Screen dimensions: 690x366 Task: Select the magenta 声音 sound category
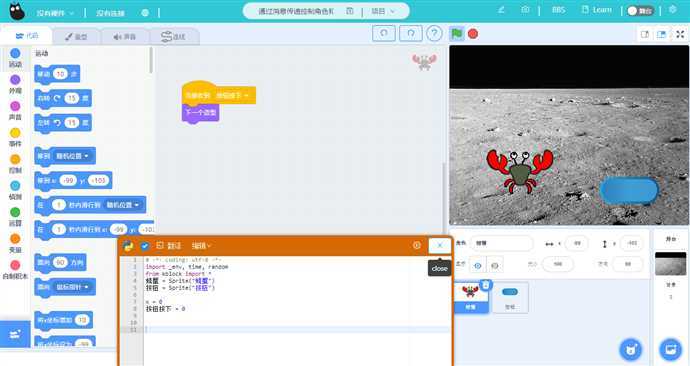[15, 111]
